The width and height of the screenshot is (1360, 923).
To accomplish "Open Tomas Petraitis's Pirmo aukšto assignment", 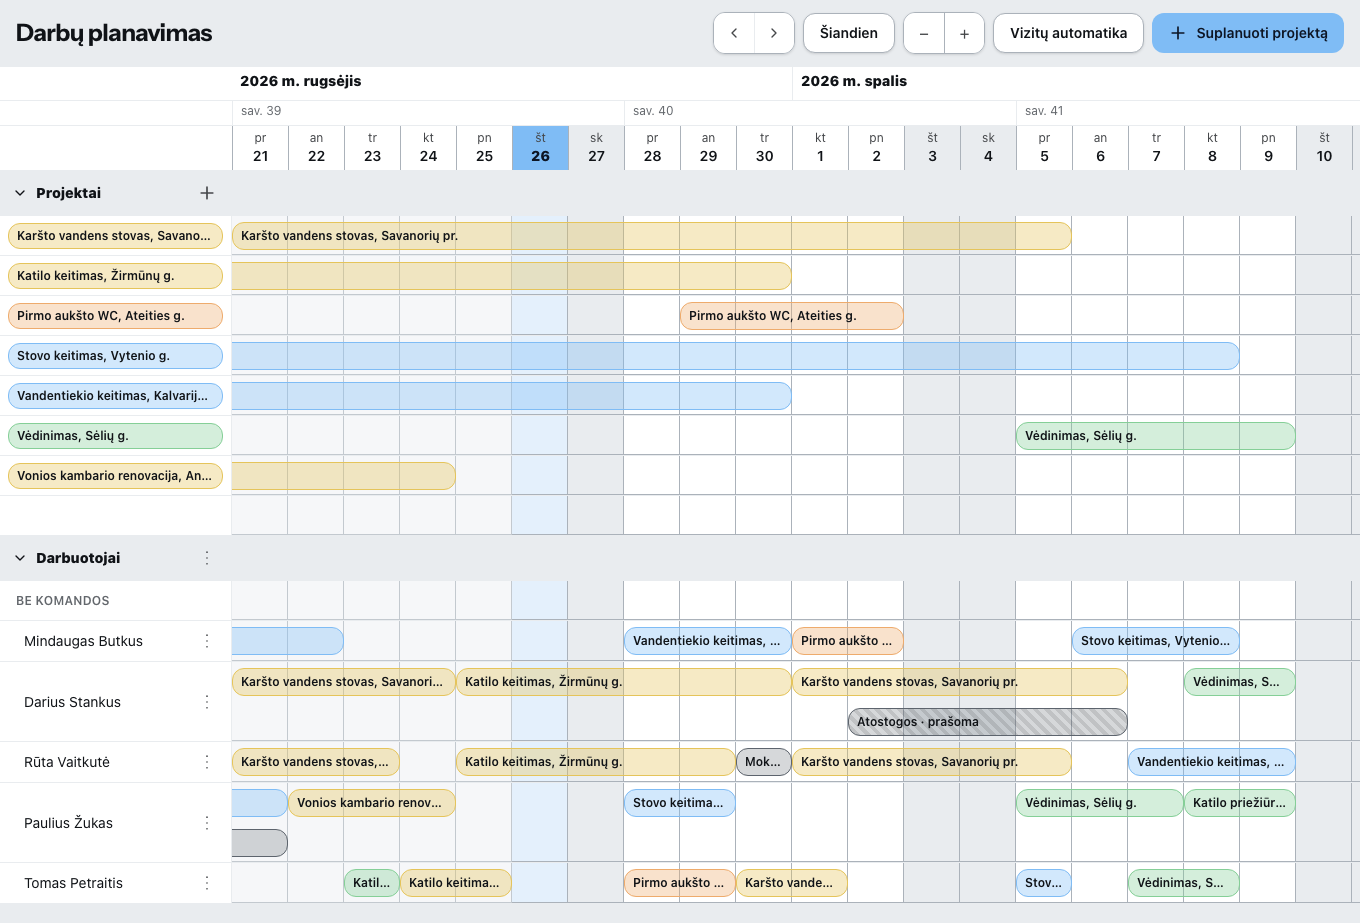I will pos(680,883).
